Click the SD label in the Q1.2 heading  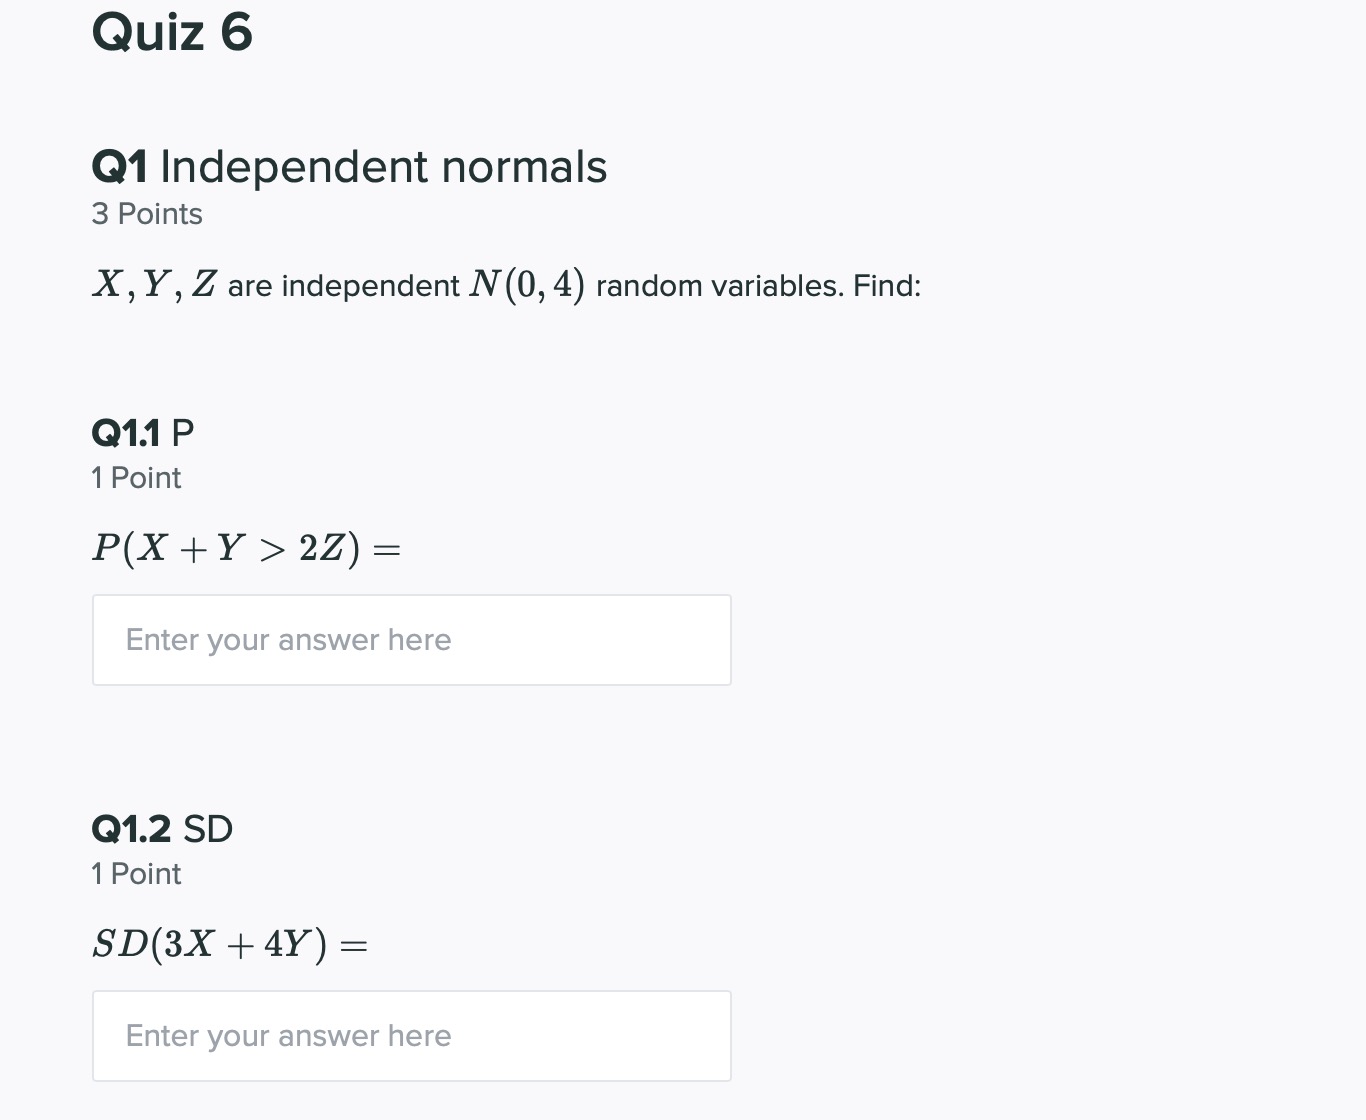[208, 829]
